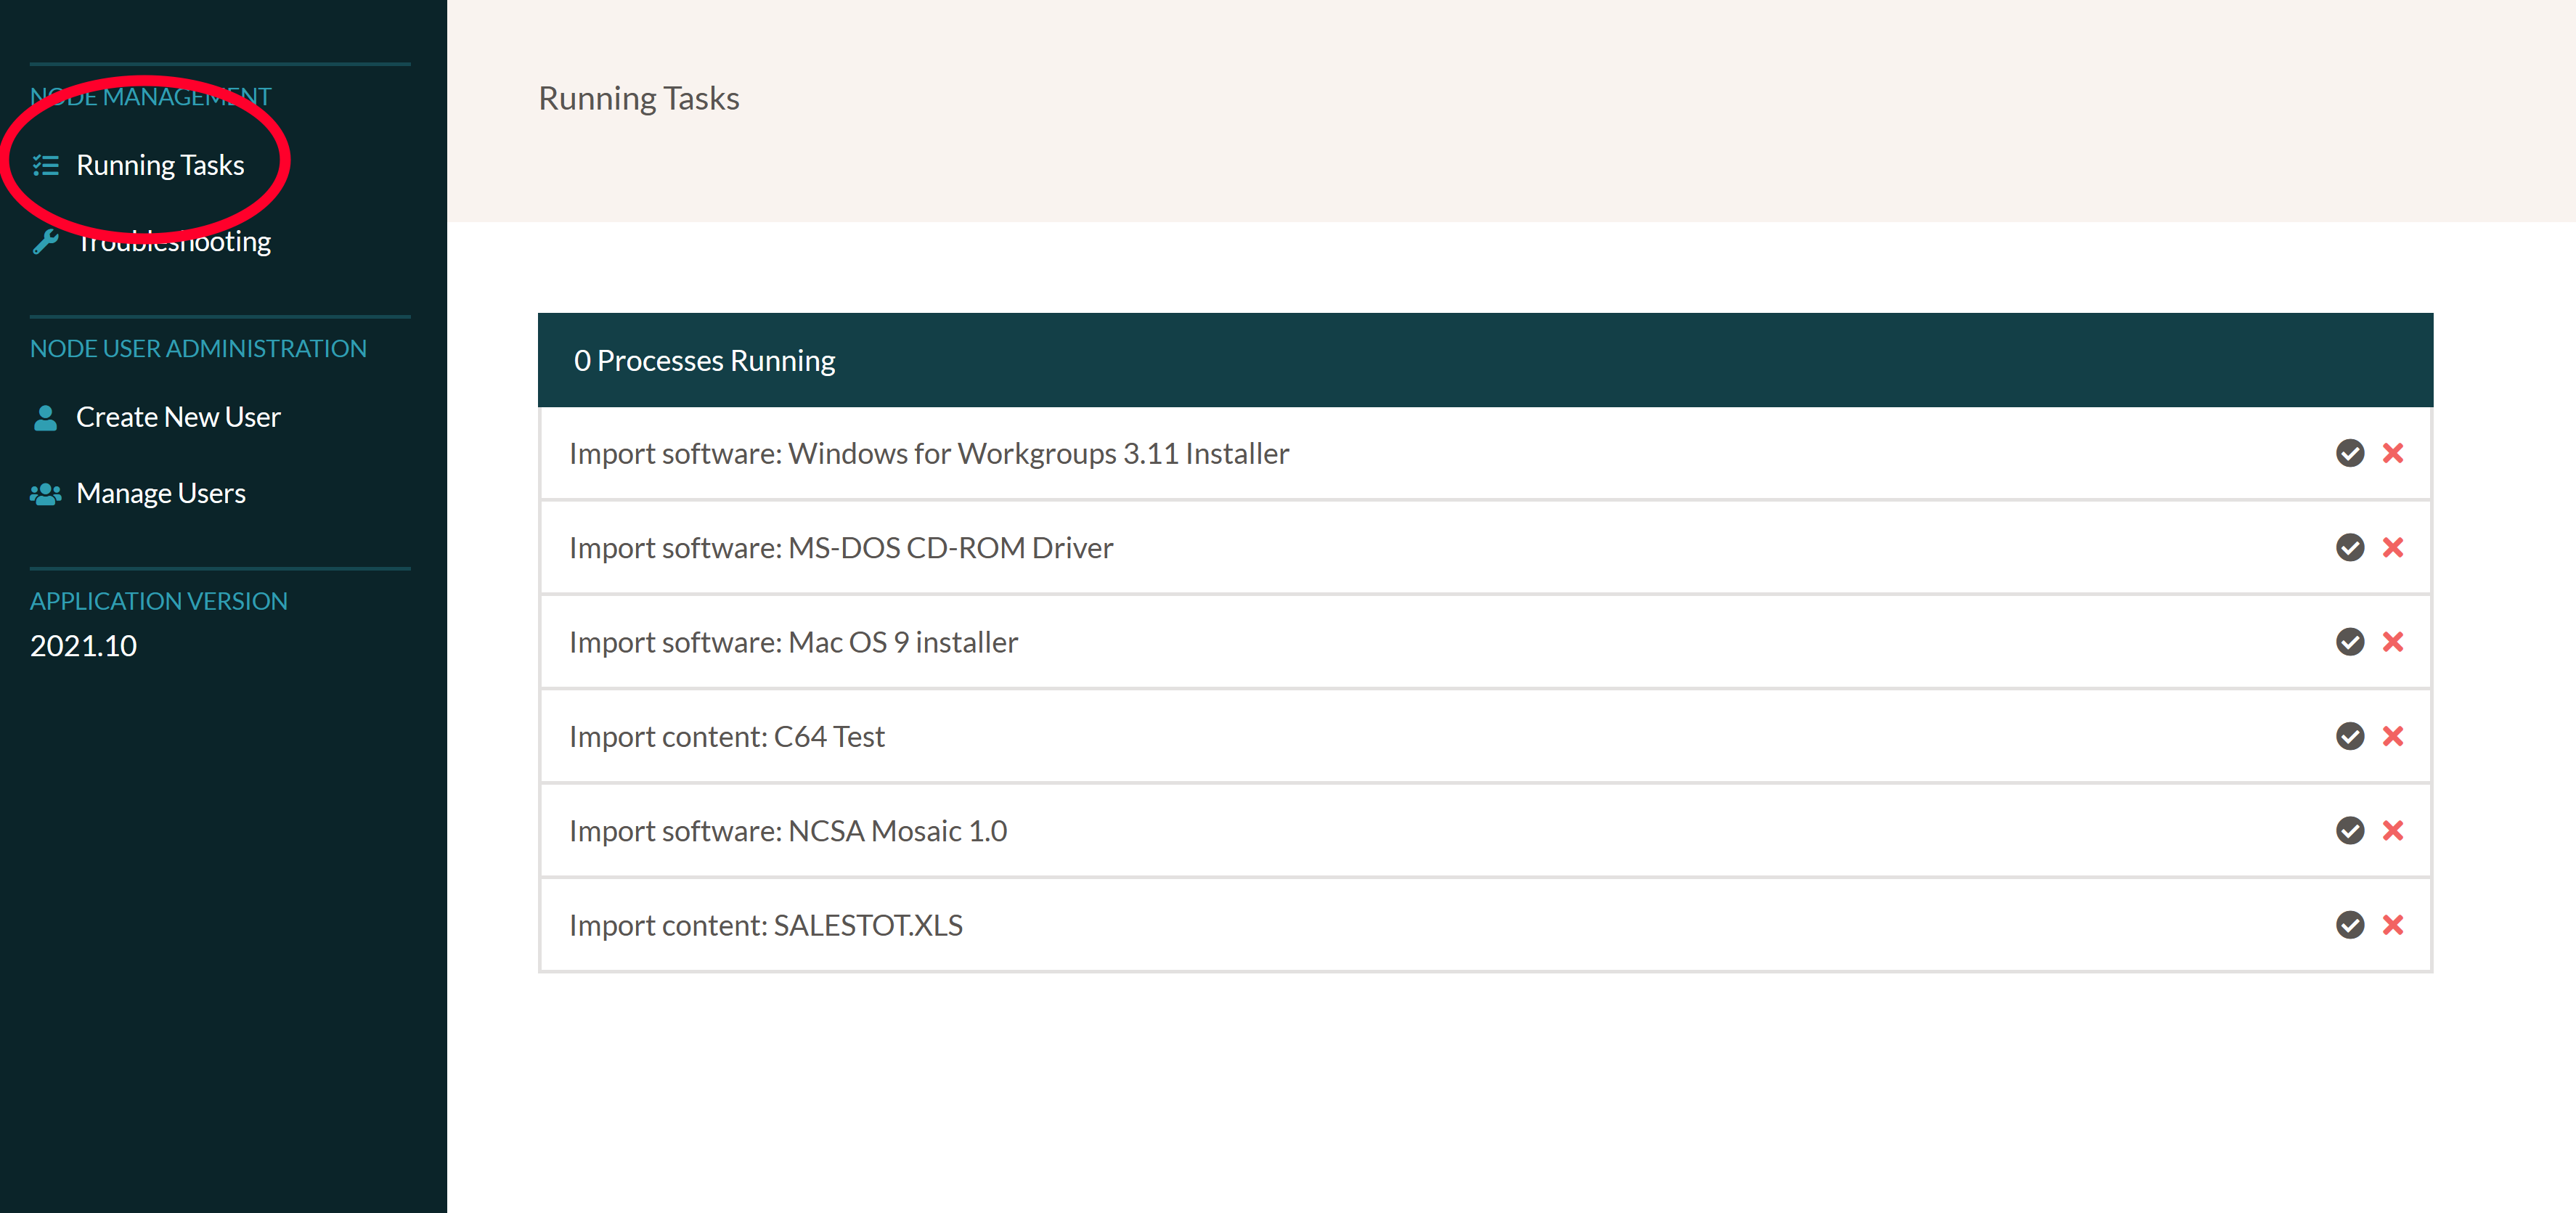The height and width of the screenshot is (1213, 2576).
Task: Select the 'Import software: MS-DOS CD-ROM Driver' row
Action: click(x=1485, y=547)
